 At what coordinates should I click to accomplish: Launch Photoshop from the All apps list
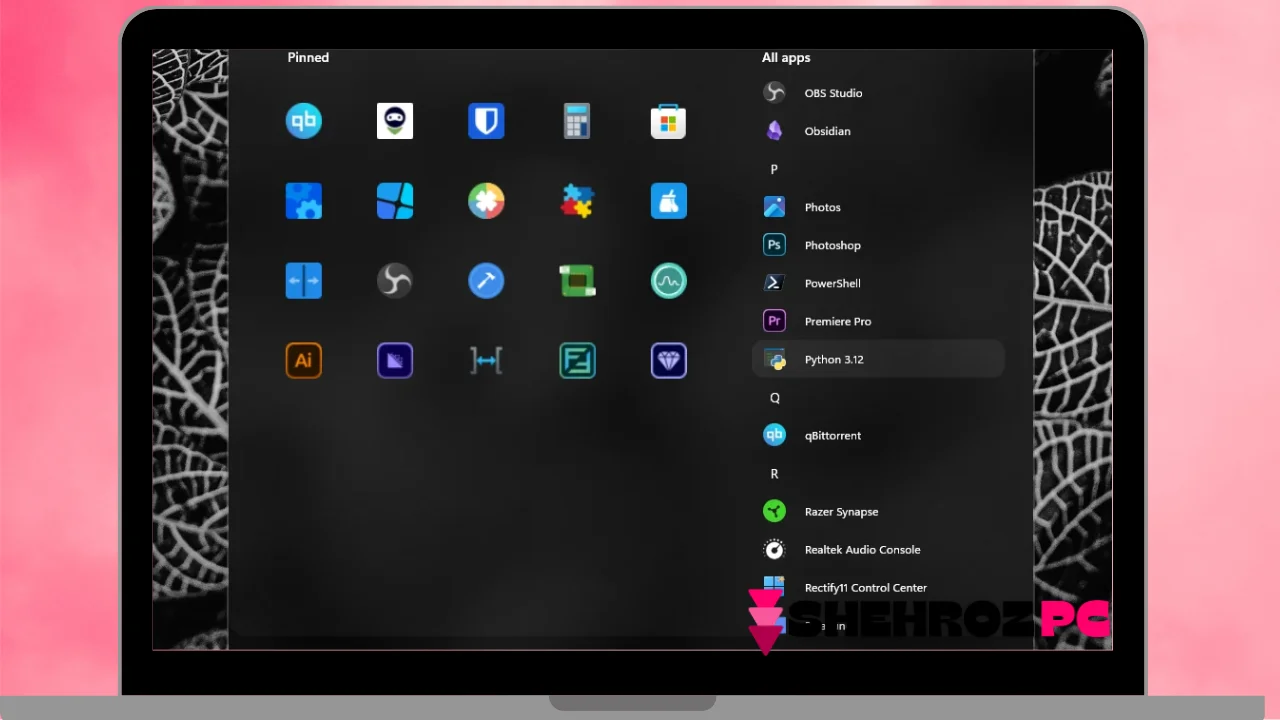tap(878, 245)
